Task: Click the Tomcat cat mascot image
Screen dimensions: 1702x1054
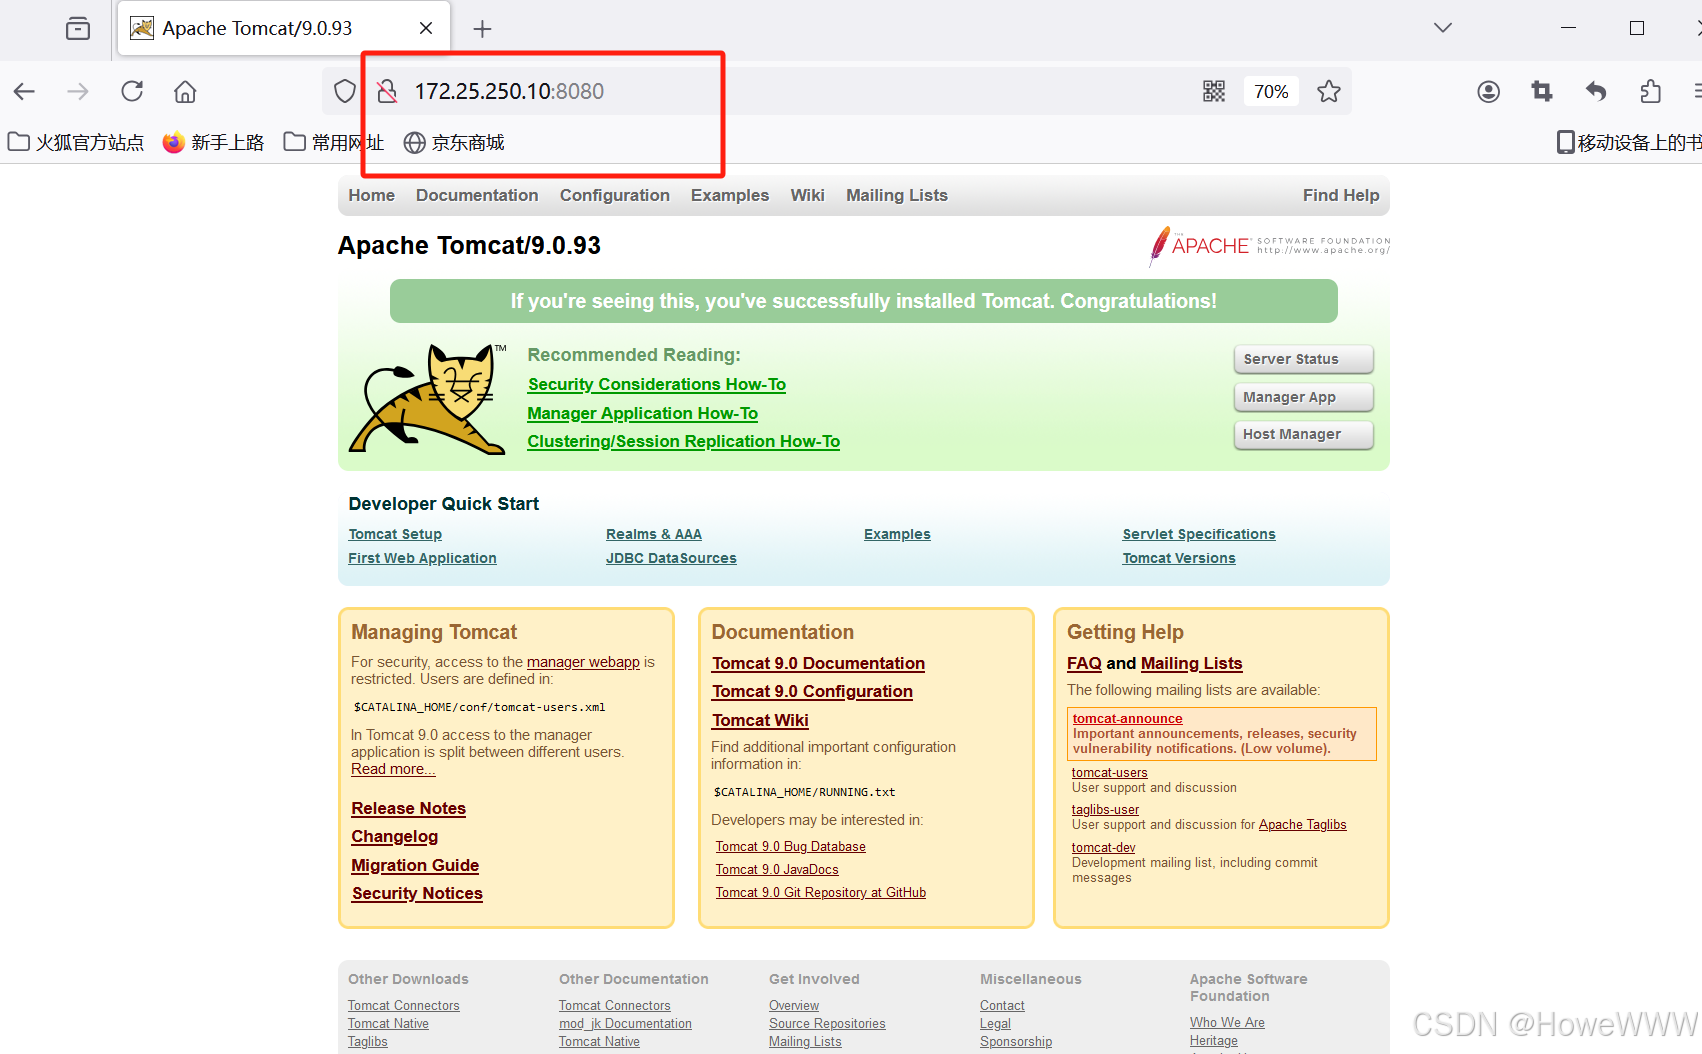Action: click(428, 398)
